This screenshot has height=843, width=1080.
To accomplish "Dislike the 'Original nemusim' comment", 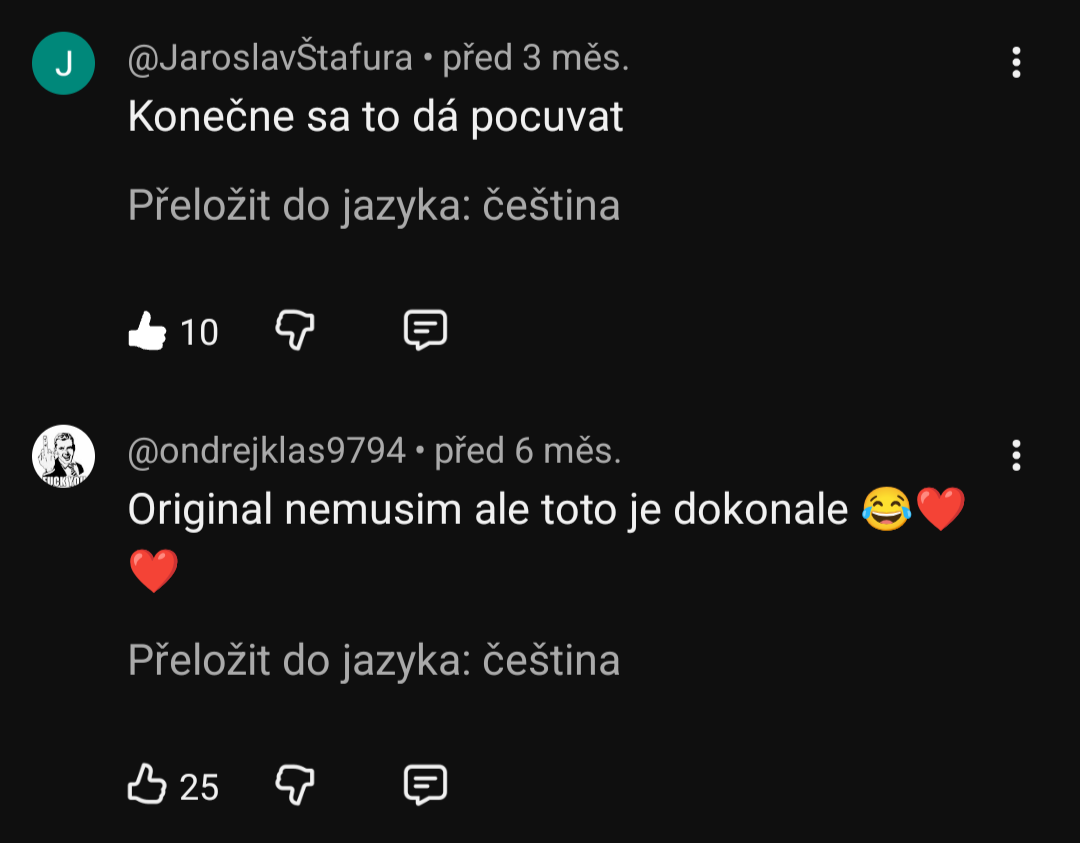I will point(294,785).
